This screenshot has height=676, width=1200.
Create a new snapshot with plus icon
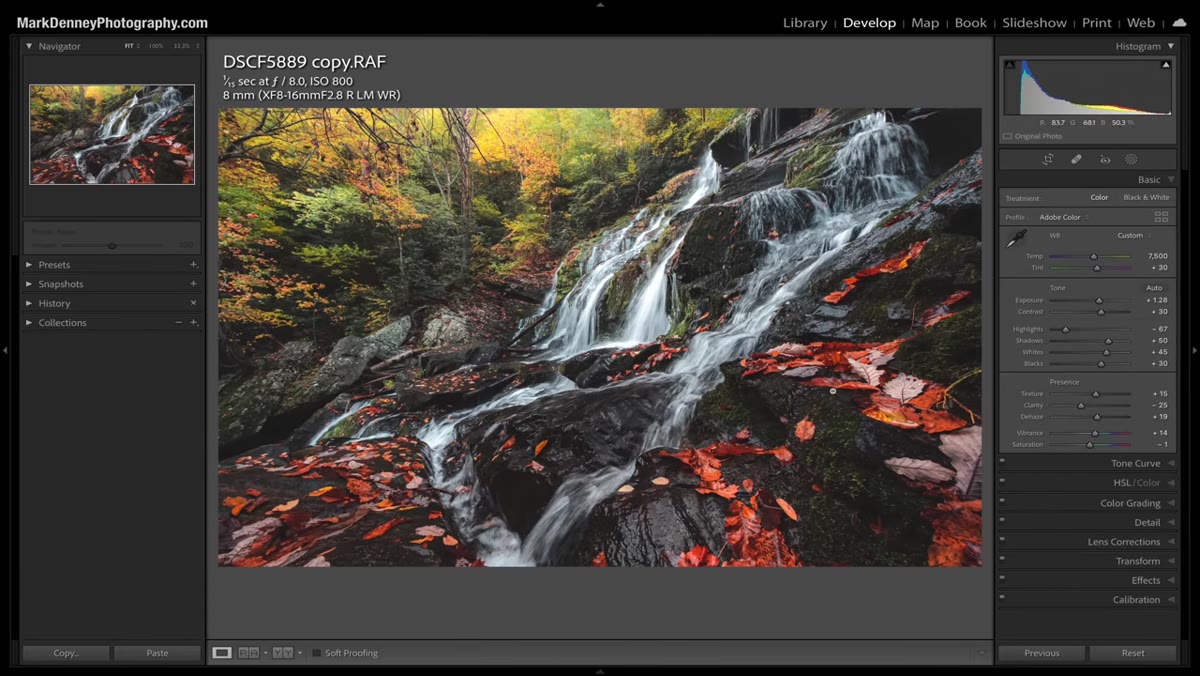193,284
